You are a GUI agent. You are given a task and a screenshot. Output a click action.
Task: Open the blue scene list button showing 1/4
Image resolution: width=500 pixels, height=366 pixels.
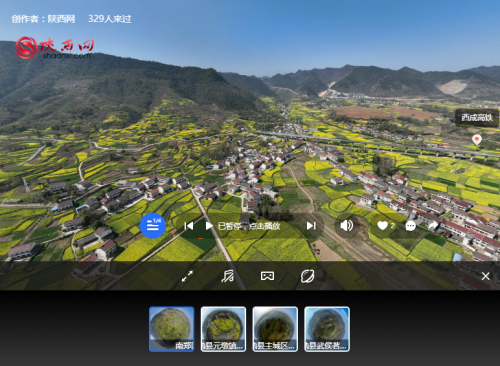[153, 226]
